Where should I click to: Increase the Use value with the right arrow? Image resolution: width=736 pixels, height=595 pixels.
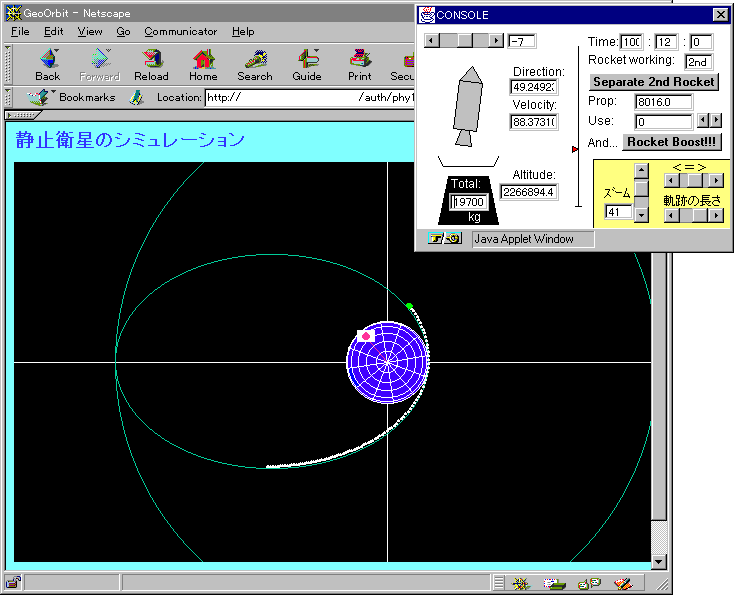point(715,121)
